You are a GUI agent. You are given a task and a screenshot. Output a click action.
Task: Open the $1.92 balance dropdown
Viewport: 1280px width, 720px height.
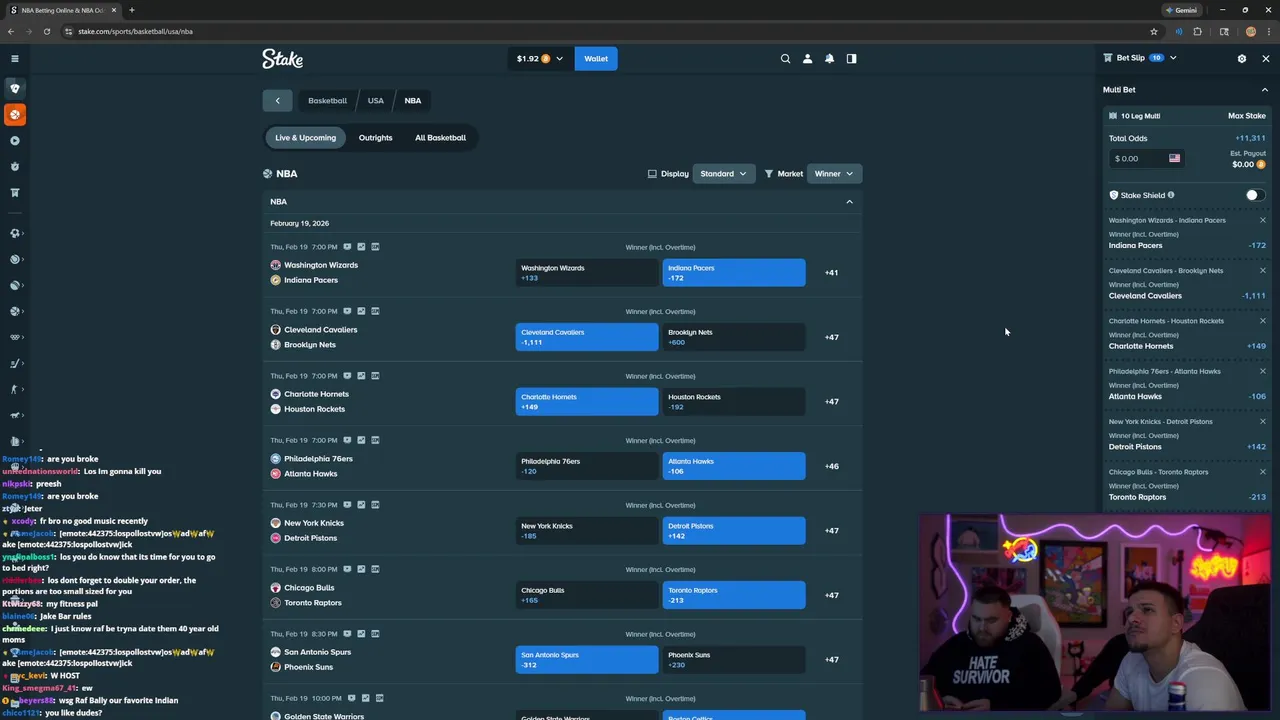[540, 59]
